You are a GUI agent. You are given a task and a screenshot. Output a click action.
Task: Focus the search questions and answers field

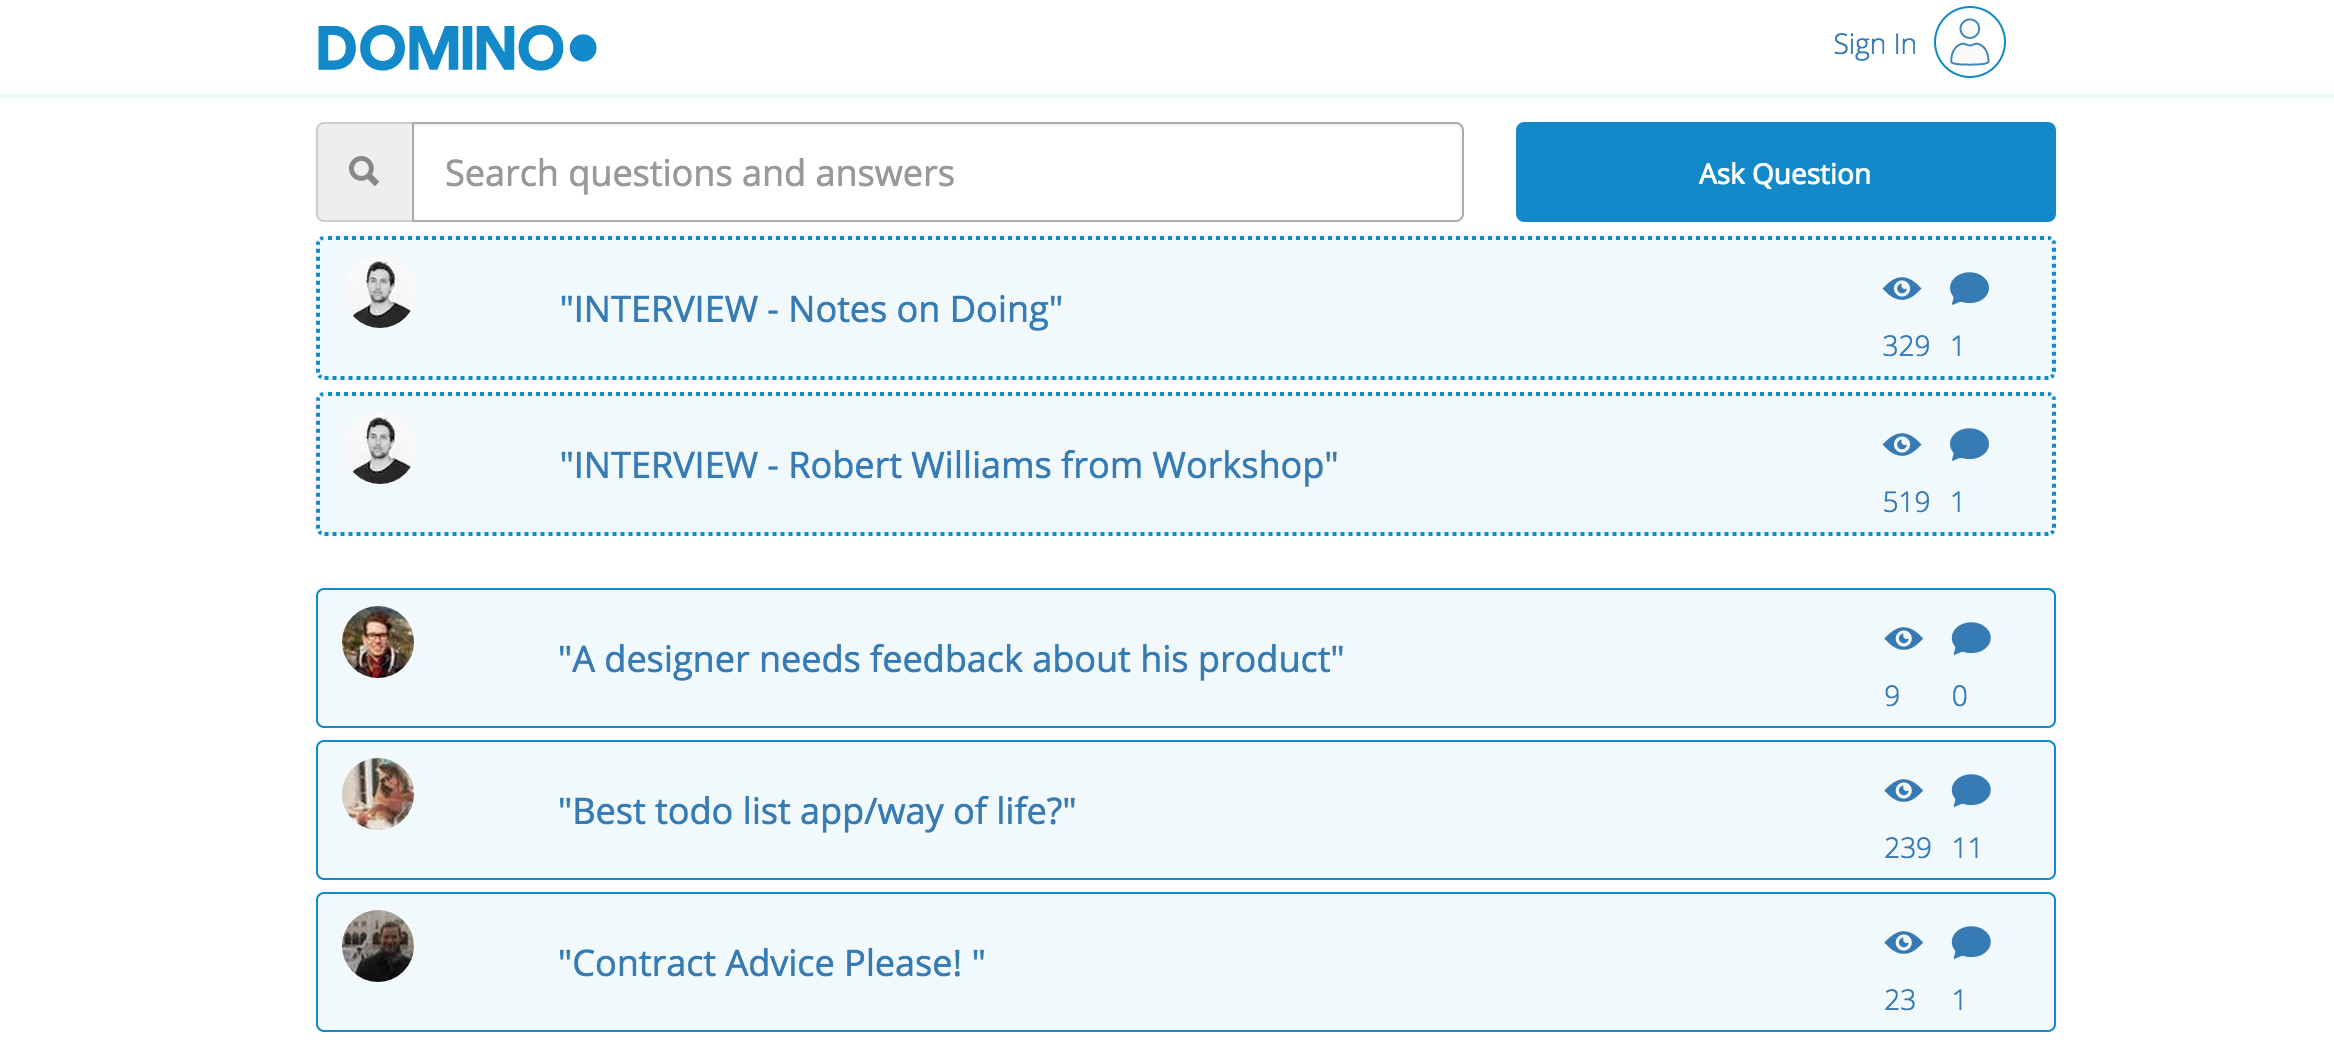pos(937,173)
